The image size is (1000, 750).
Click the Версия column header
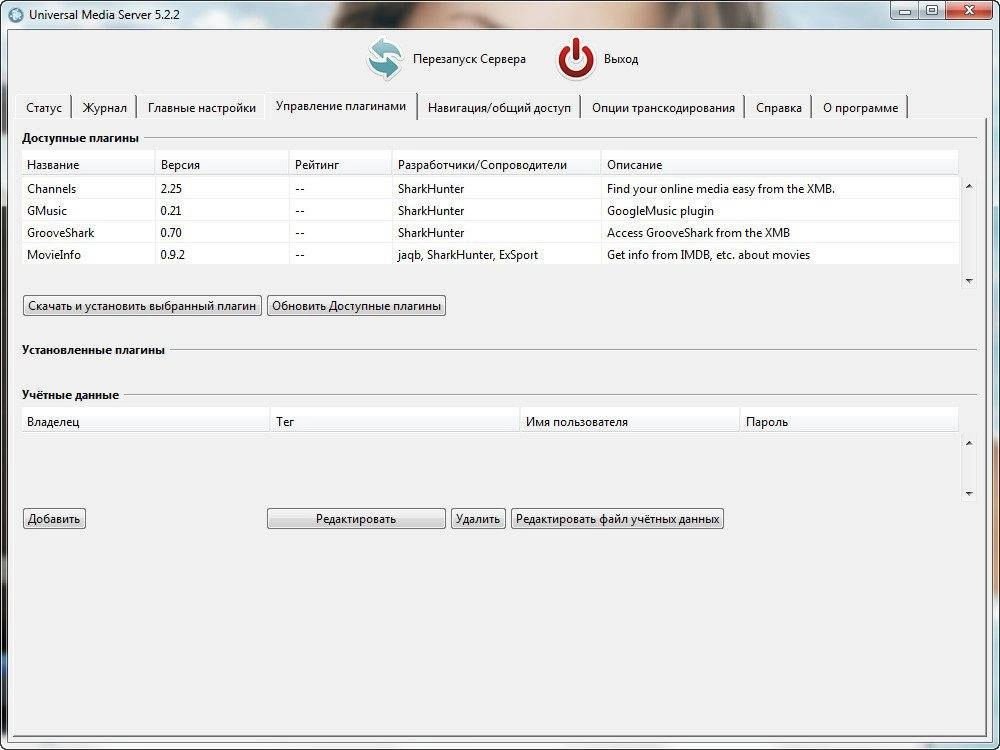[222, 165]
